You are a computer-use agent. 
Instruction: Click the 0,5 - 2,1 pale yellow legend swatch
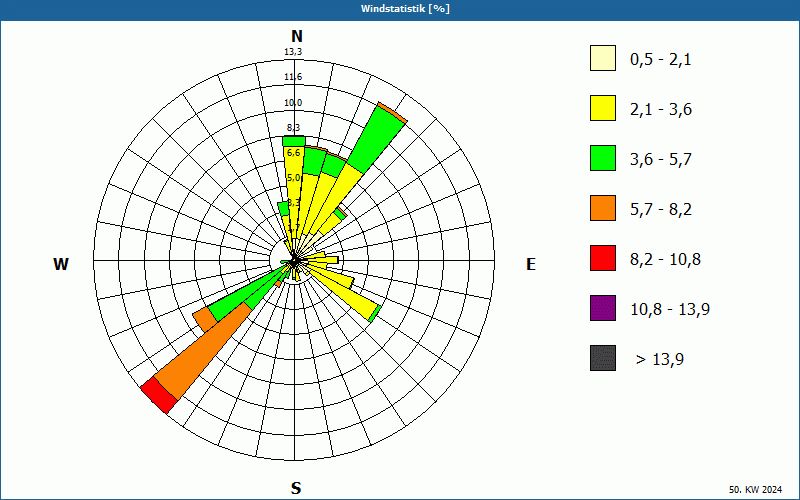click(x=603, y=58)
